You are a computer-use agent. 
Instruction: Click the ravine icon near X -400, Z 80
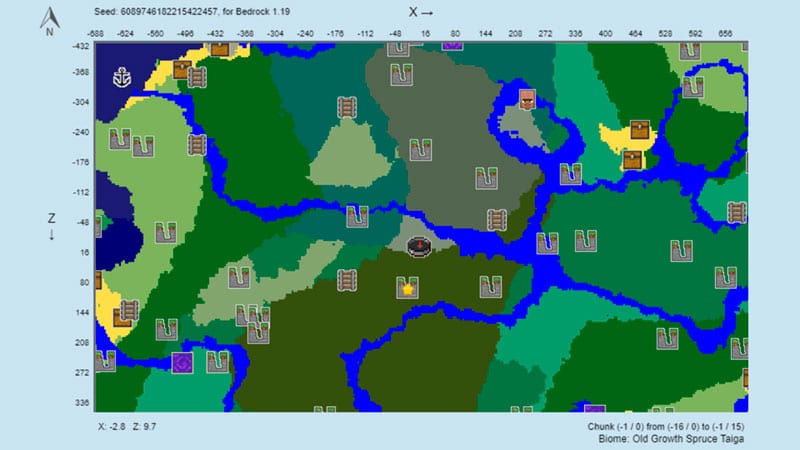(239, 277)
